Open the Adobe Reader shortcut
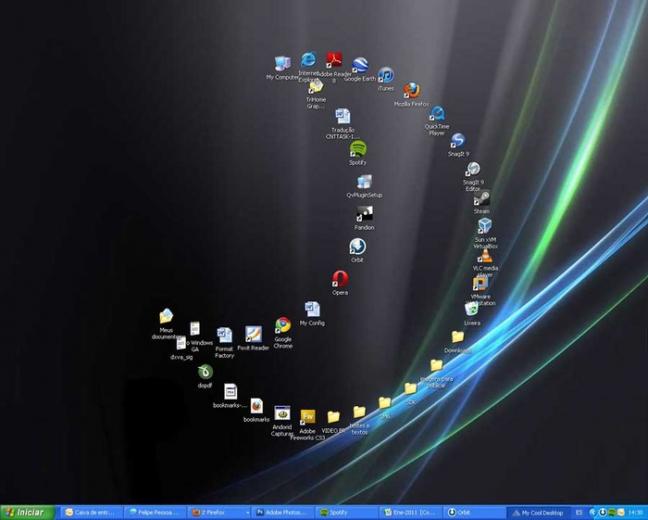The height and width of the screenshot is (520, 648). point(334,60)
